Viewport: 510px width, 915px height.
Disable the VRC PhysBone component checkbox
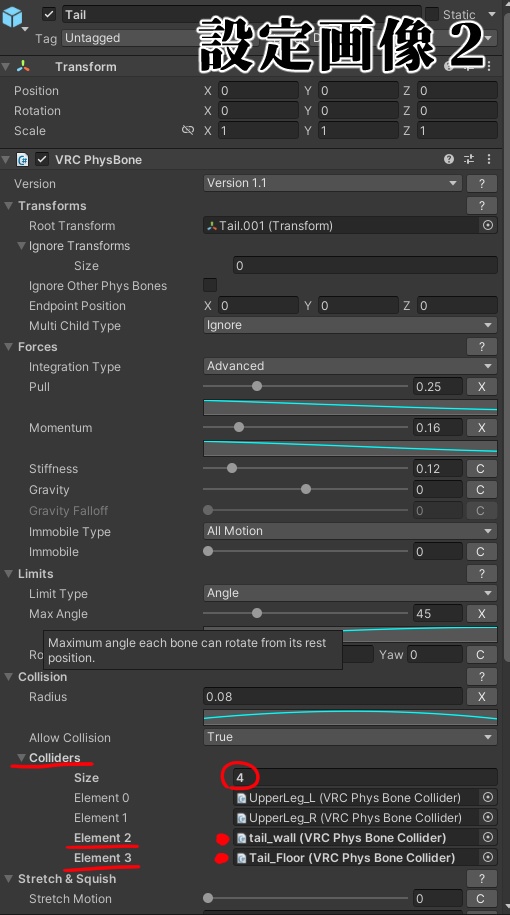point(42,159)
